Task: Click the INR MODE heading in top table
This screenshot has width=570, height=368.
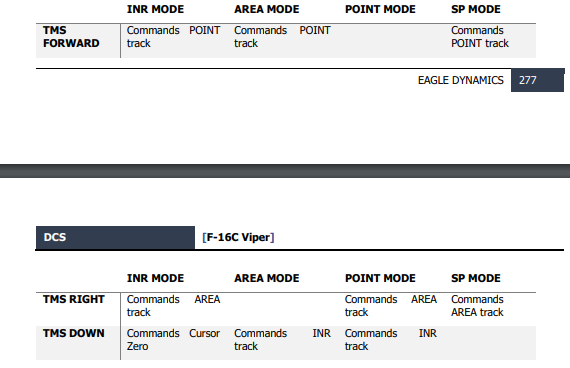Action: tap(155, 9)
